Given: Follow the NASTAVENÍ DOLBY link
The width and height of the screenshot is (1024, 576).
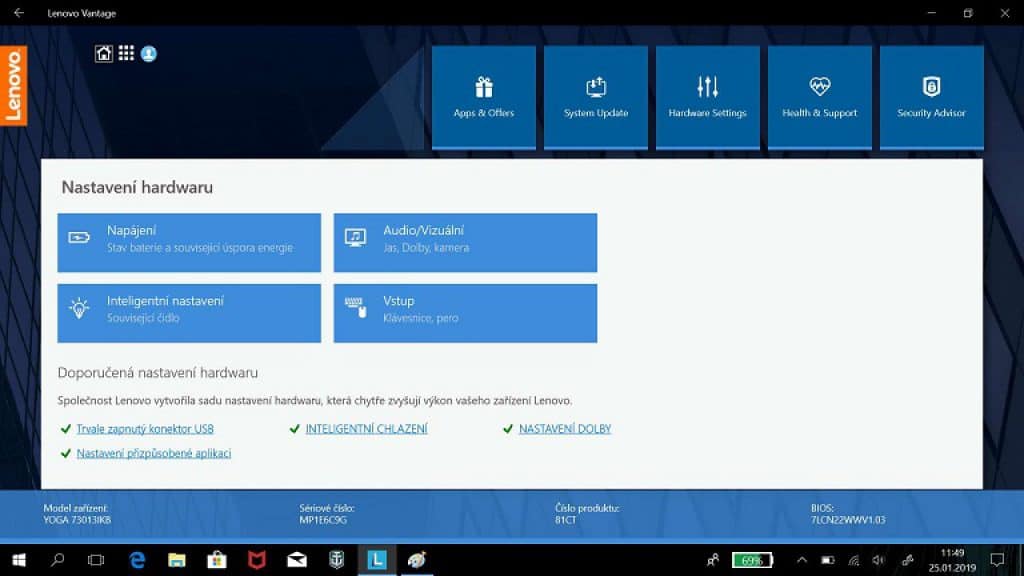Looking at the screenshot, I should tap(565, 429).
